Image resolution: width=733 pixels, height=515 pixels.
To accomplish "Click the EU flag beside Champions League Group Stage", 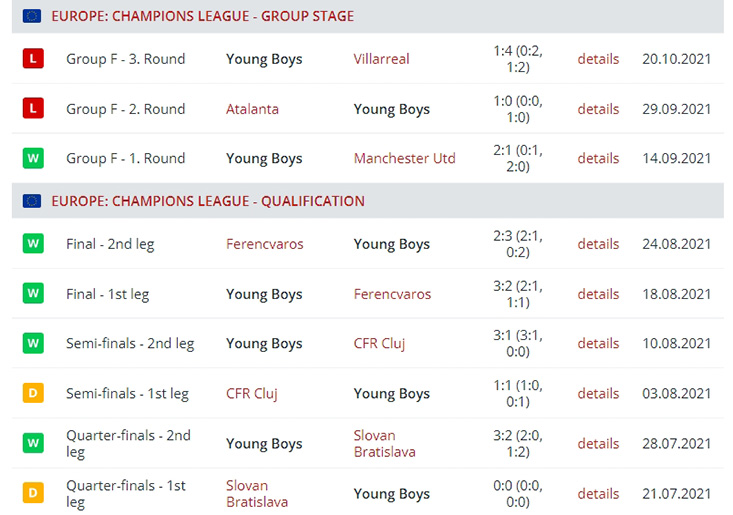I will (x=32, y=16).
